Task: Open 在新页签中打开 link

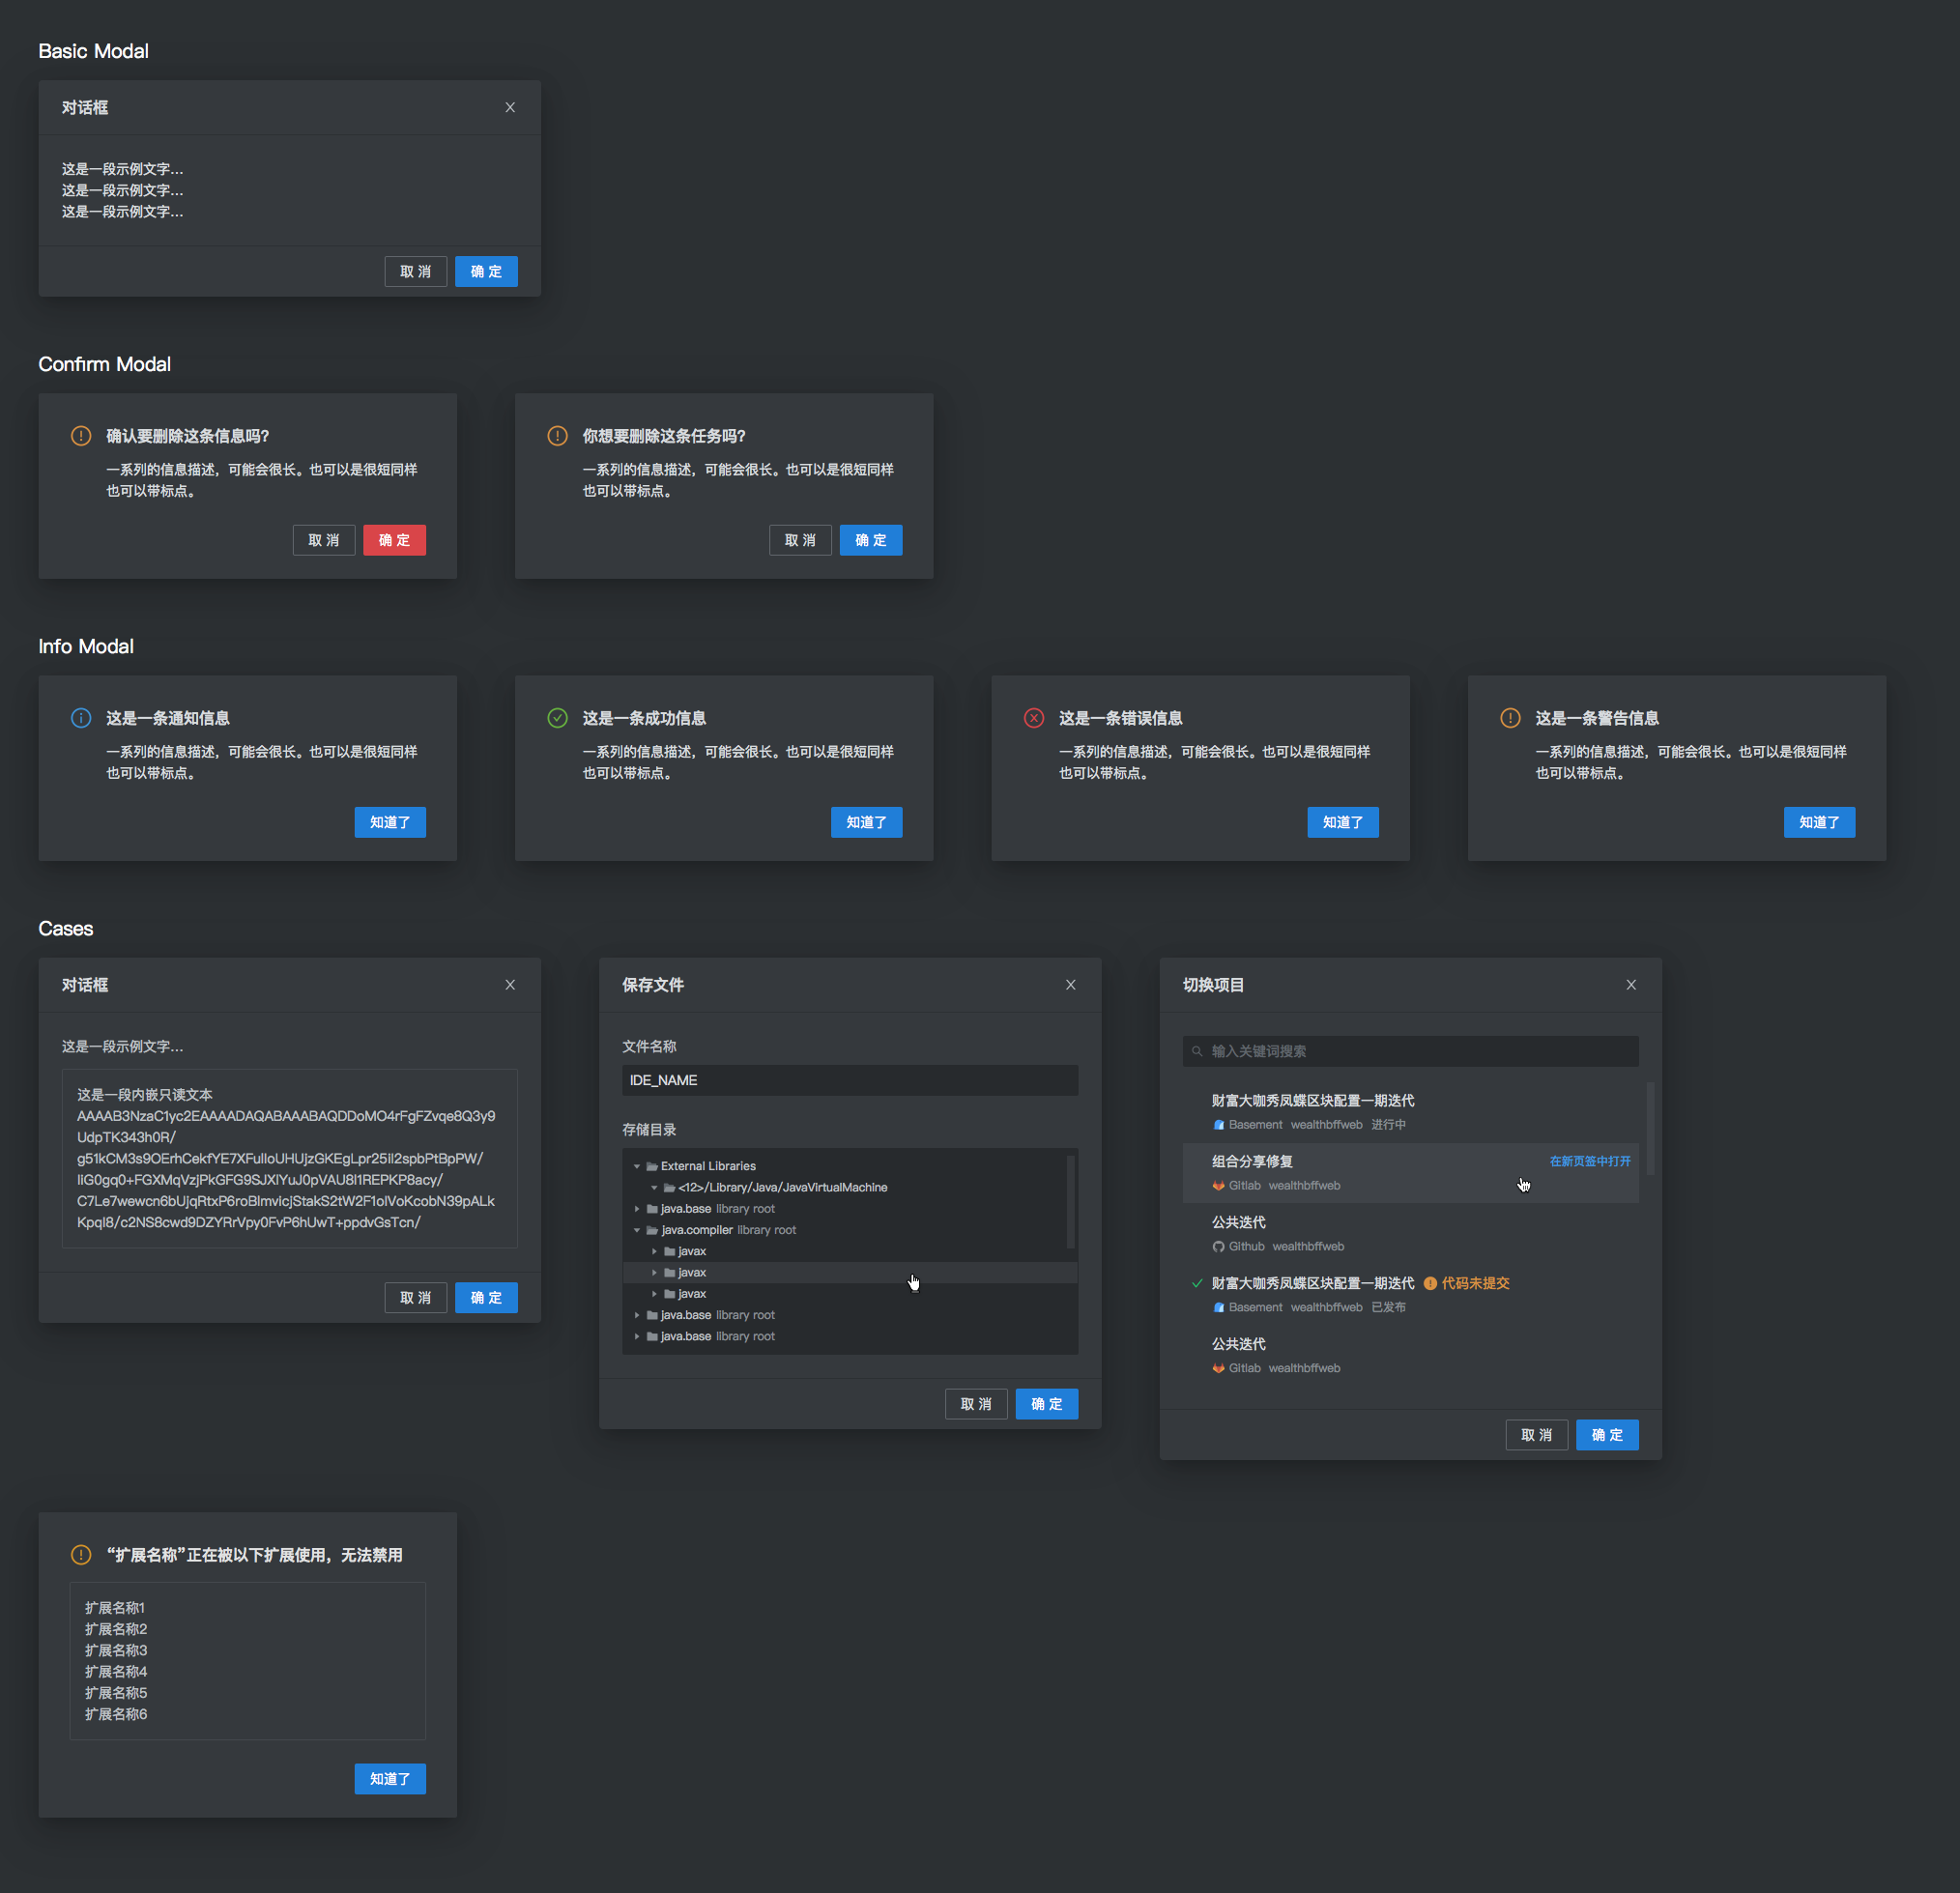Action: point(1589,1161)
